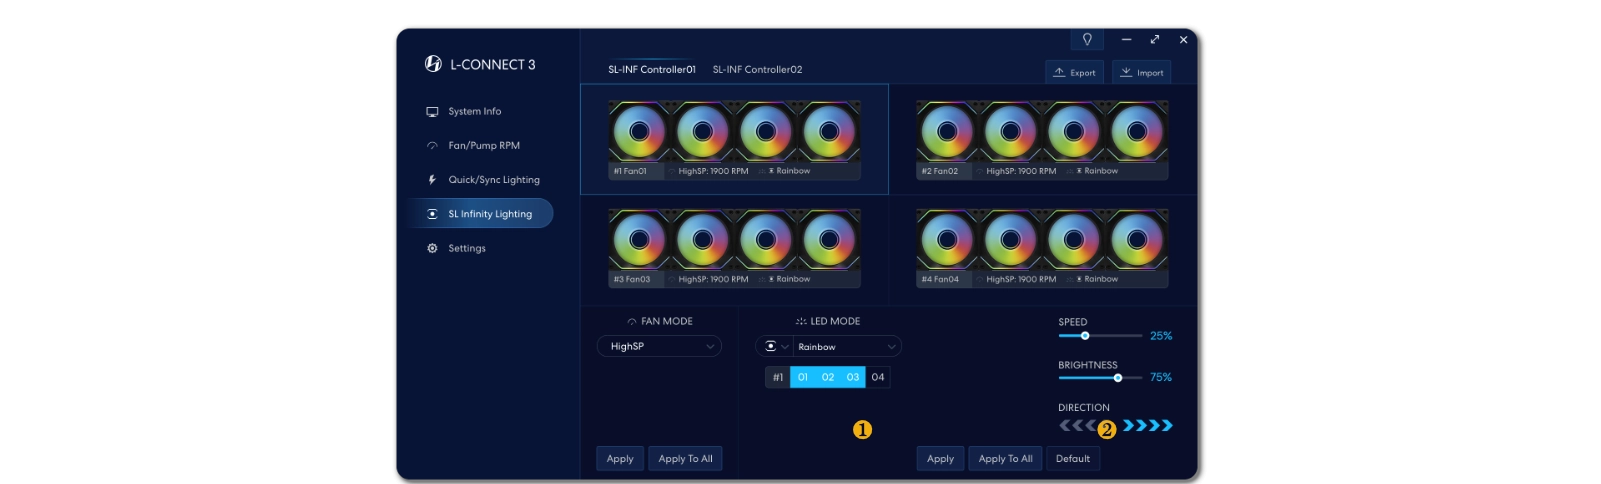This screenshot has width=1601, height=484.
Task: Open Settings via the gear icon
Action: coord(432,248)
